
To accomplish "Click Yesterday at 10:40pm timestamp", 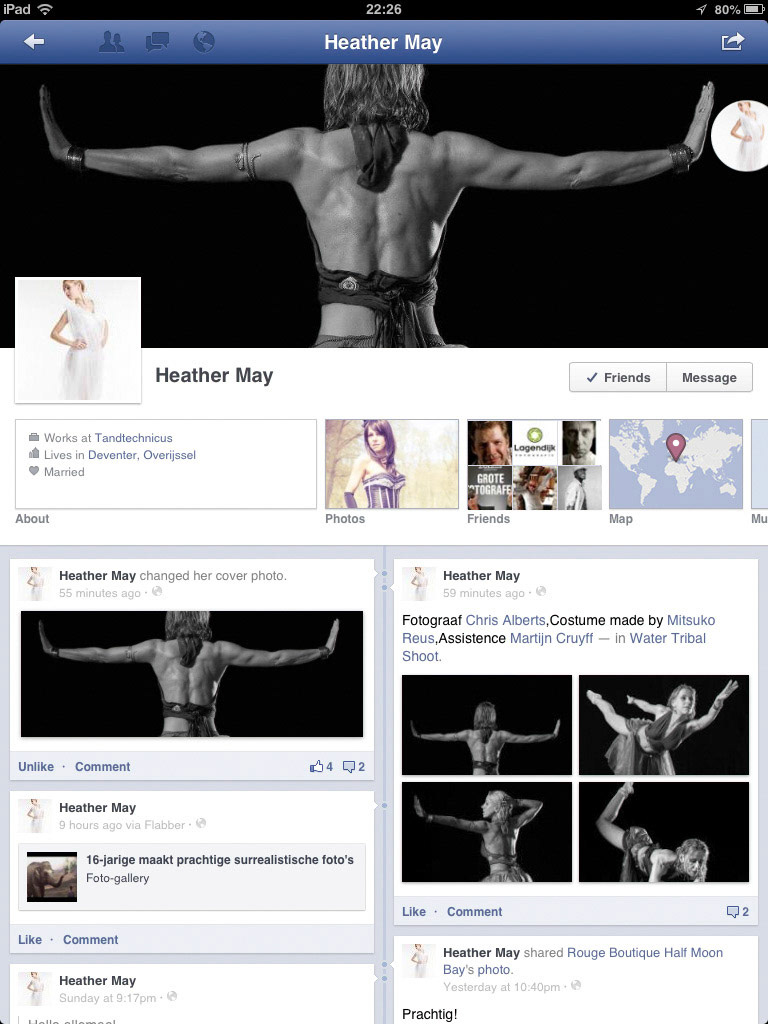I will tap(502, 987).
